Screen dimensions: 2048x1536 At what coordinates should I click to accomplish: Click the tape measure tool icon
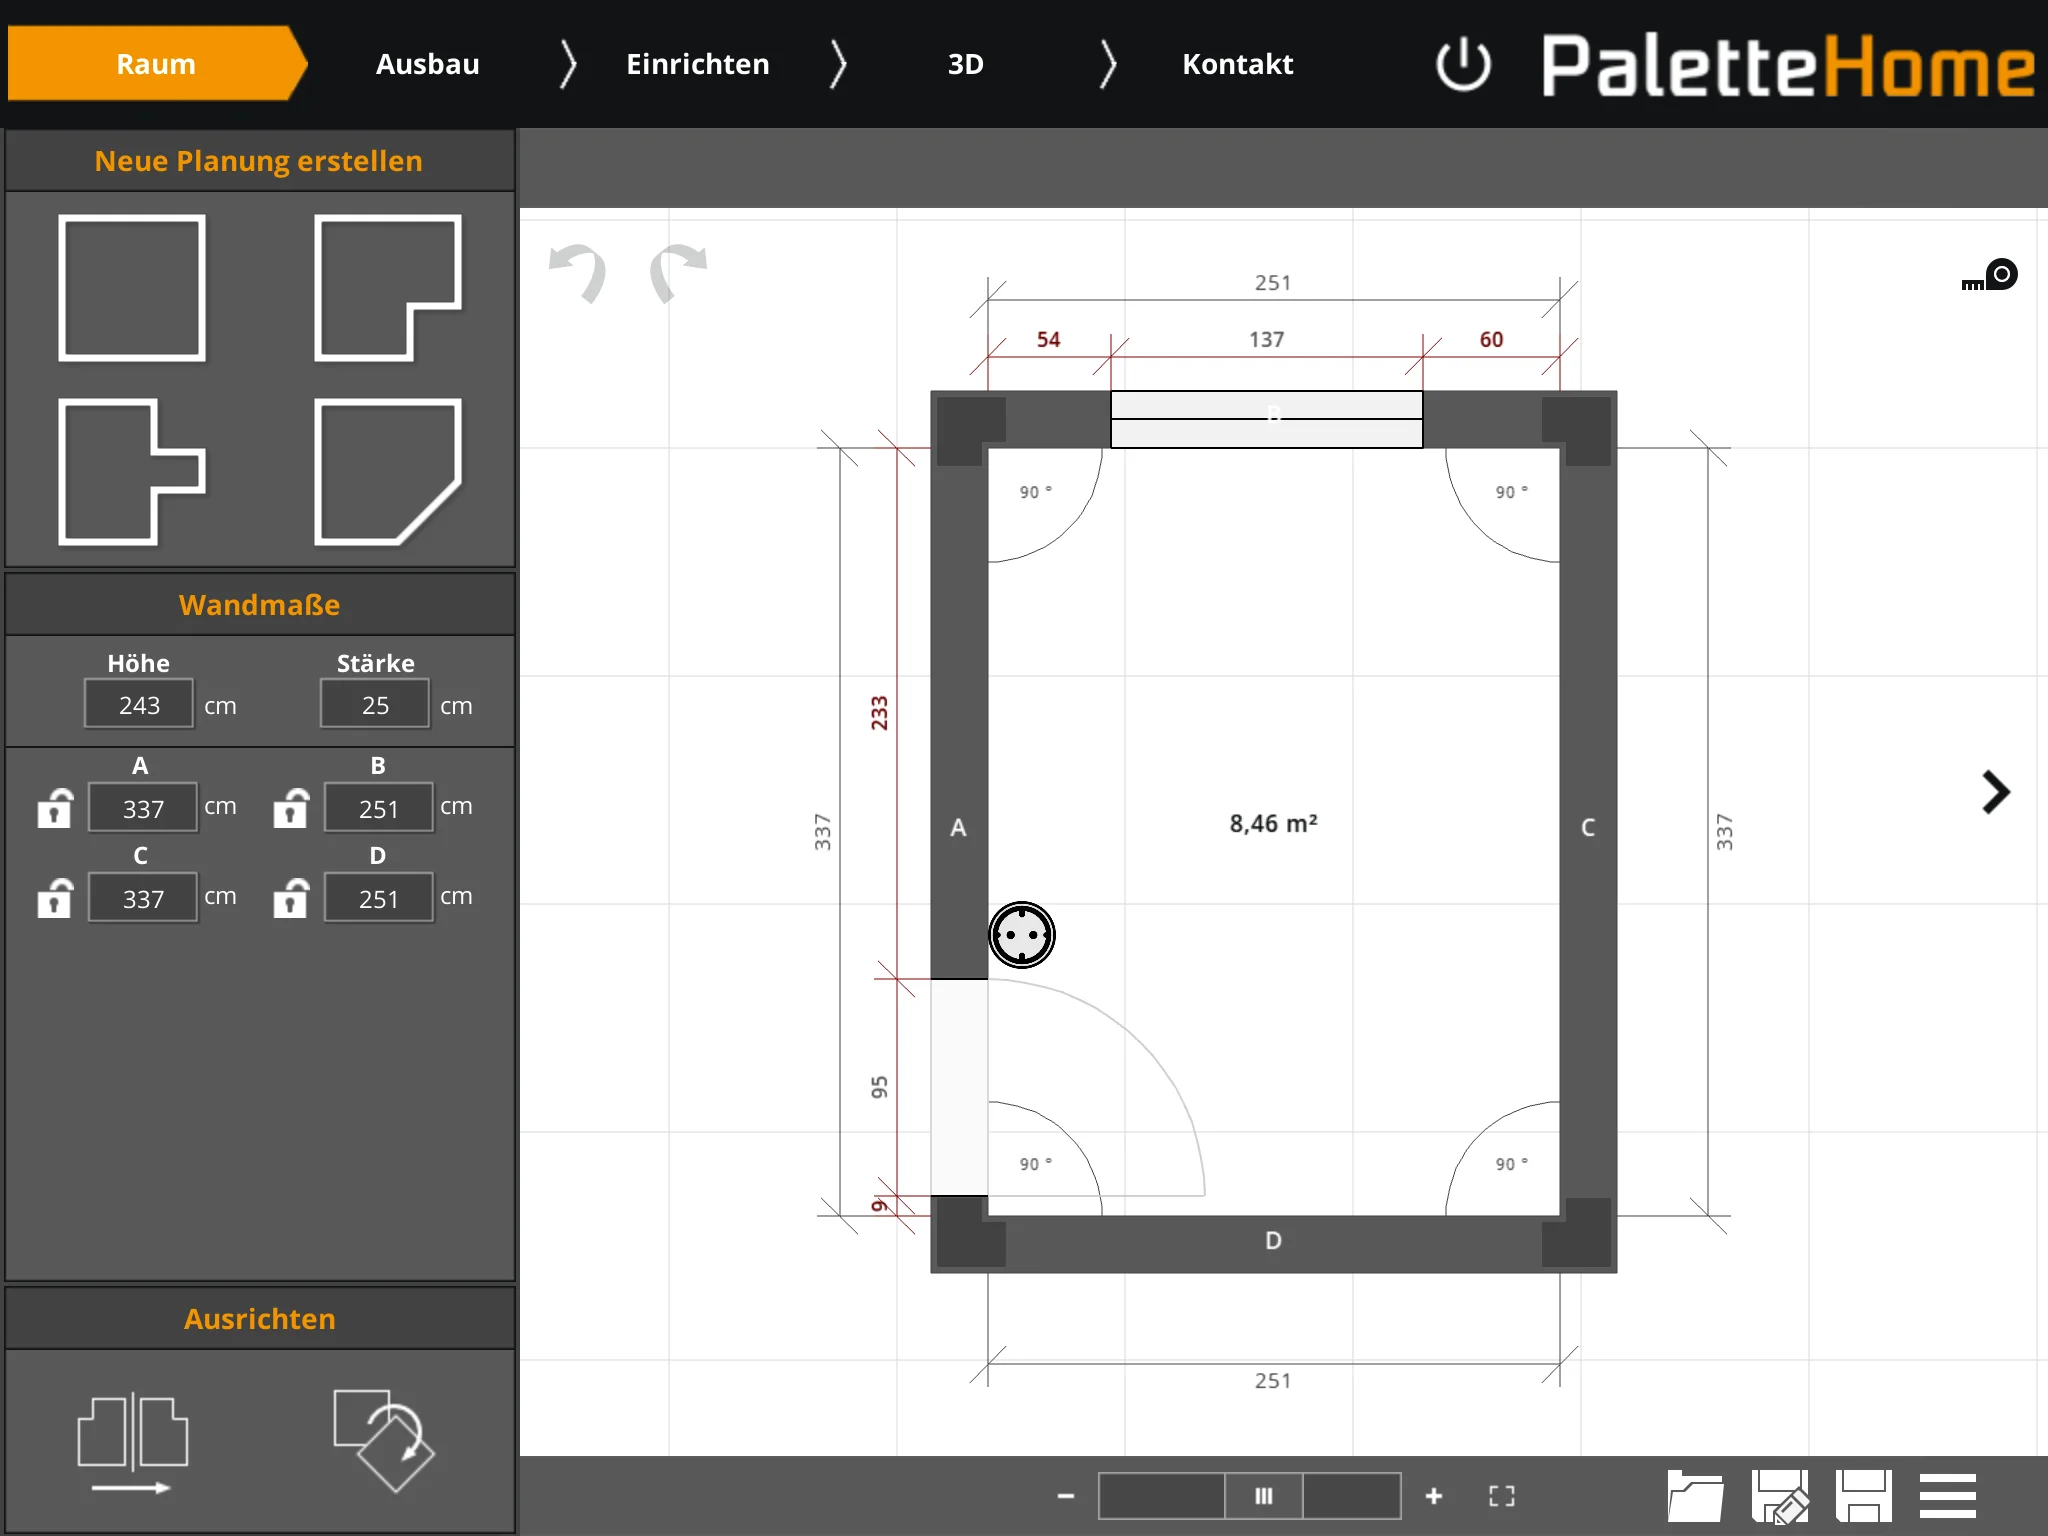(1990, 275)
